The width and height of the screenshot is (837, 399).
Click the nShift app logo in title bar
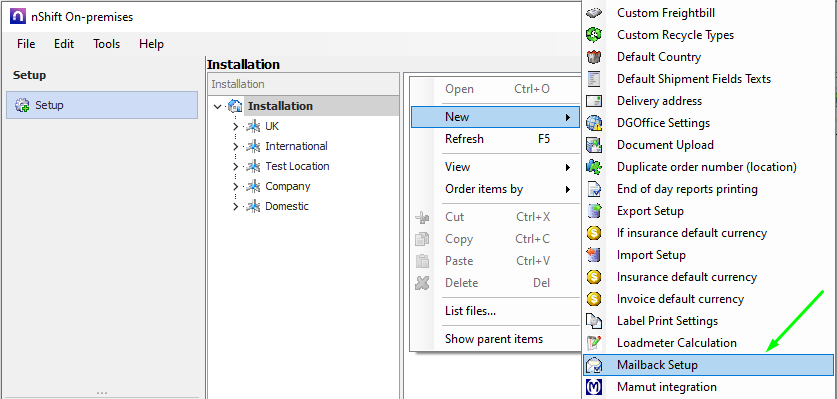17,17
